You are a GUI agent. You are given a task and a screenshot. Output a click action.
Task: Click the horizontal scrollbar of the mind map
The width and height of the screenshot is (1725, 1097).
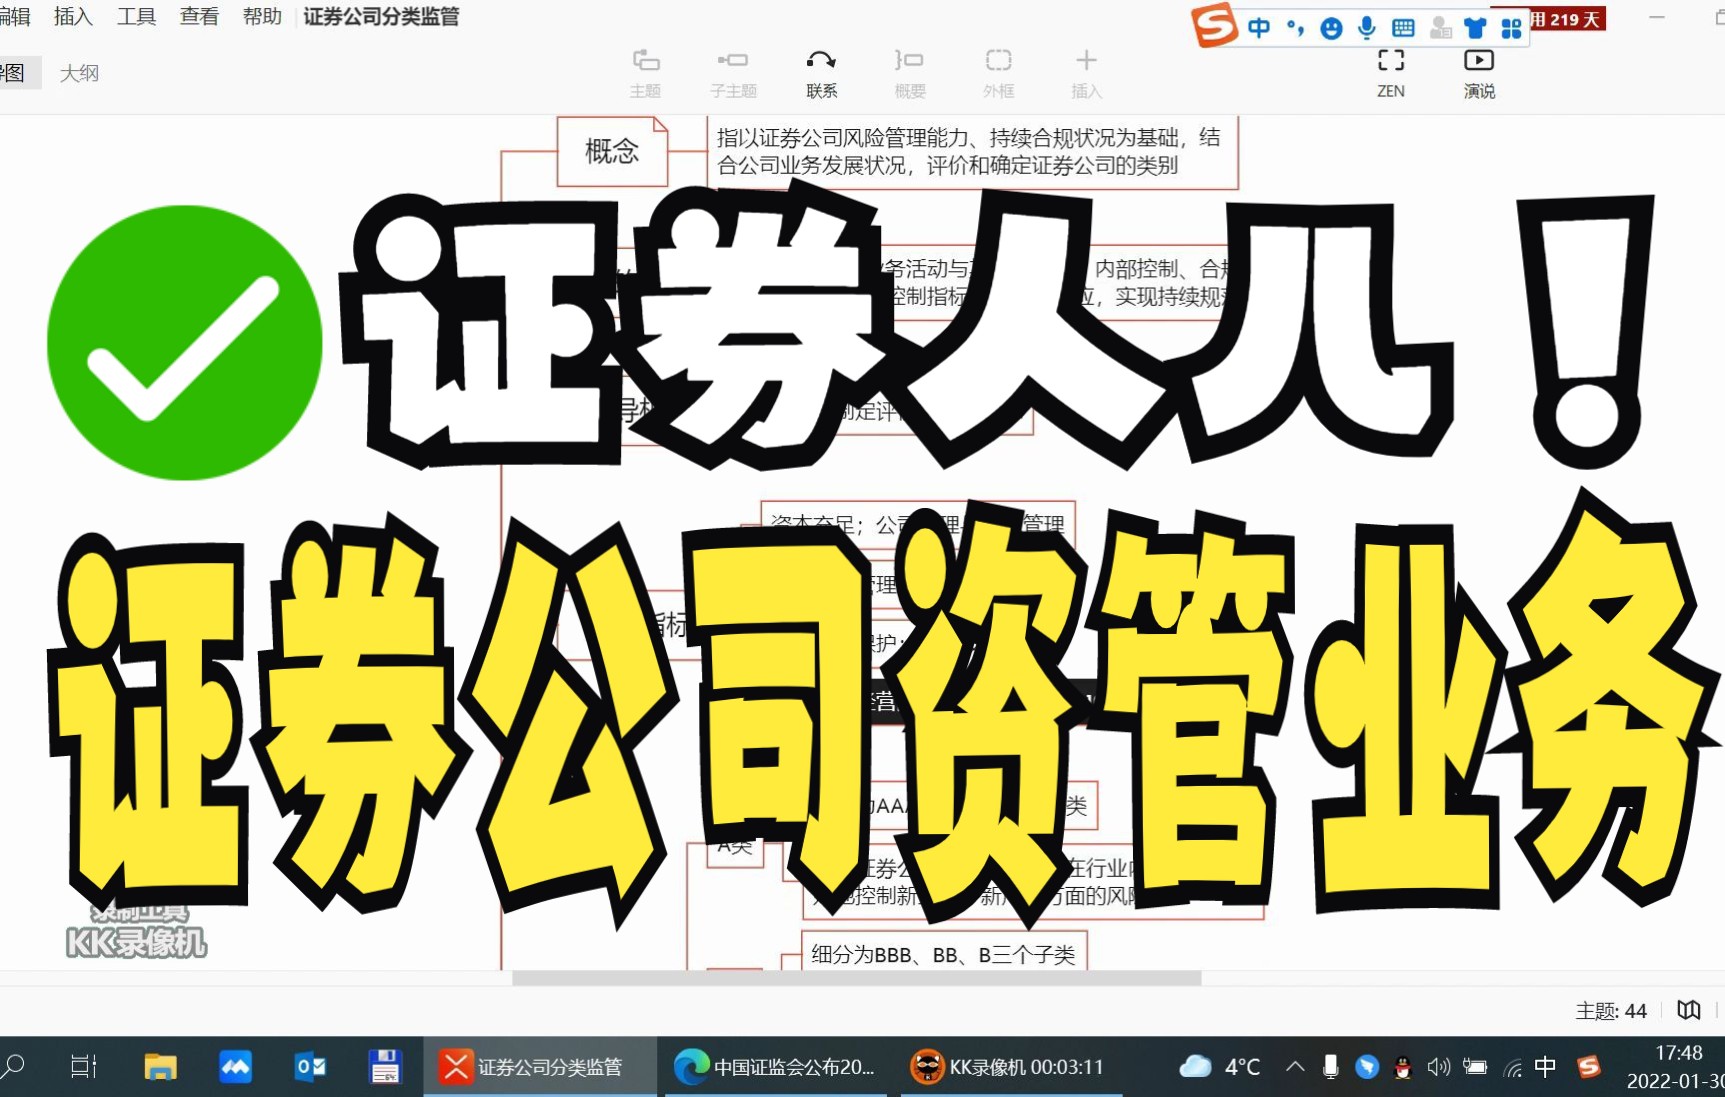point(856,978)
